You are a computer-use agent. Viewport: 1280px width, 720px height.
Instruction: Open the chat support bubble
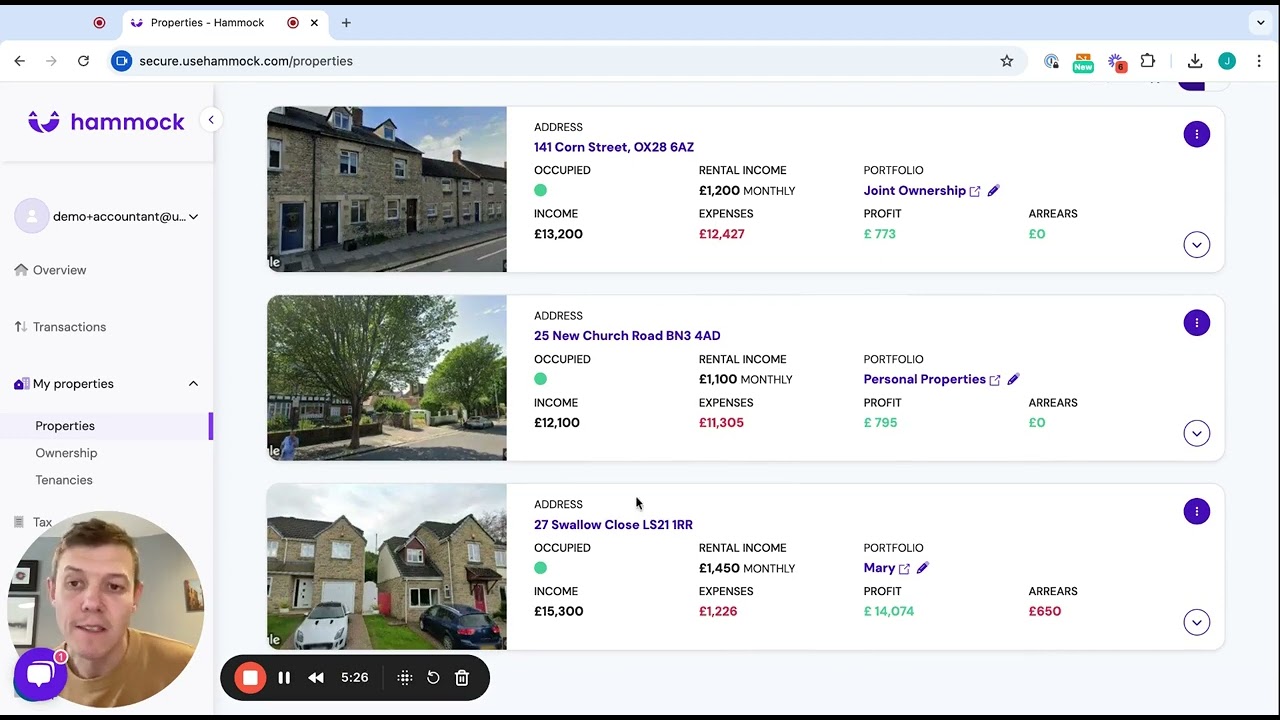pos(39,674)
